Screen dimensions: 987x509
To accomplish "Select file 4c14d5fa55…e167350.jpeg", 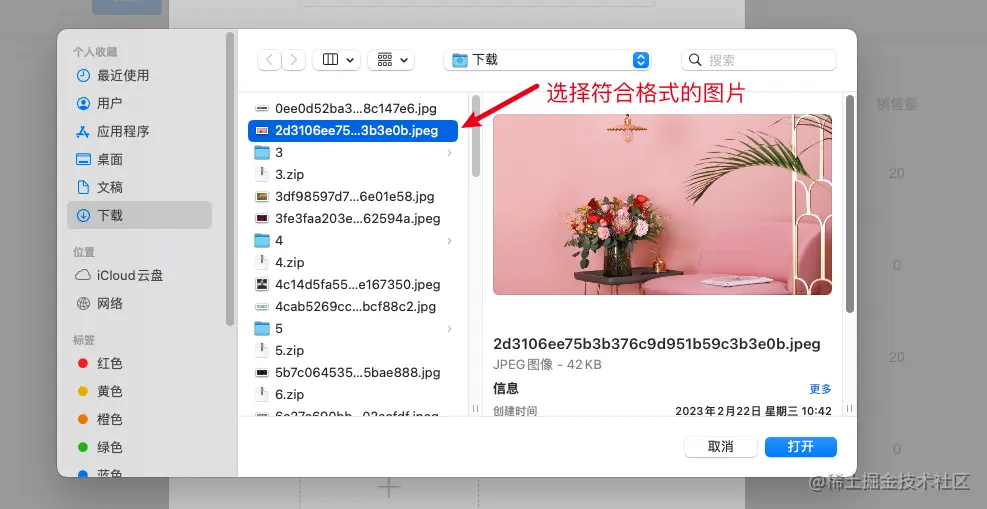I will coord(353,284).
